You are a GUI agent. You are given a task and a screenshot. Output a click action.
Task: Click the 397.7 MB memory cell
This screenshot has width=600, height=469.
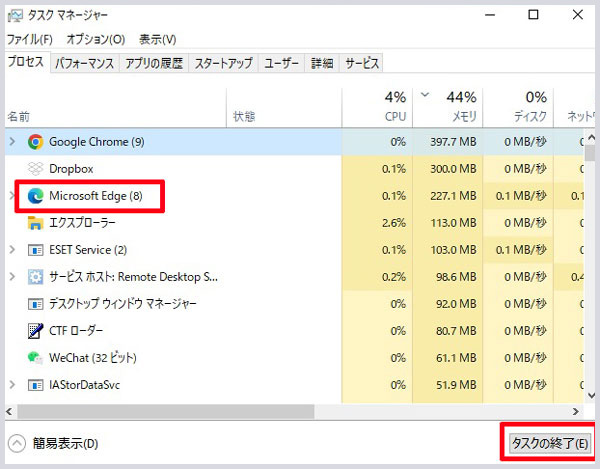448,142
